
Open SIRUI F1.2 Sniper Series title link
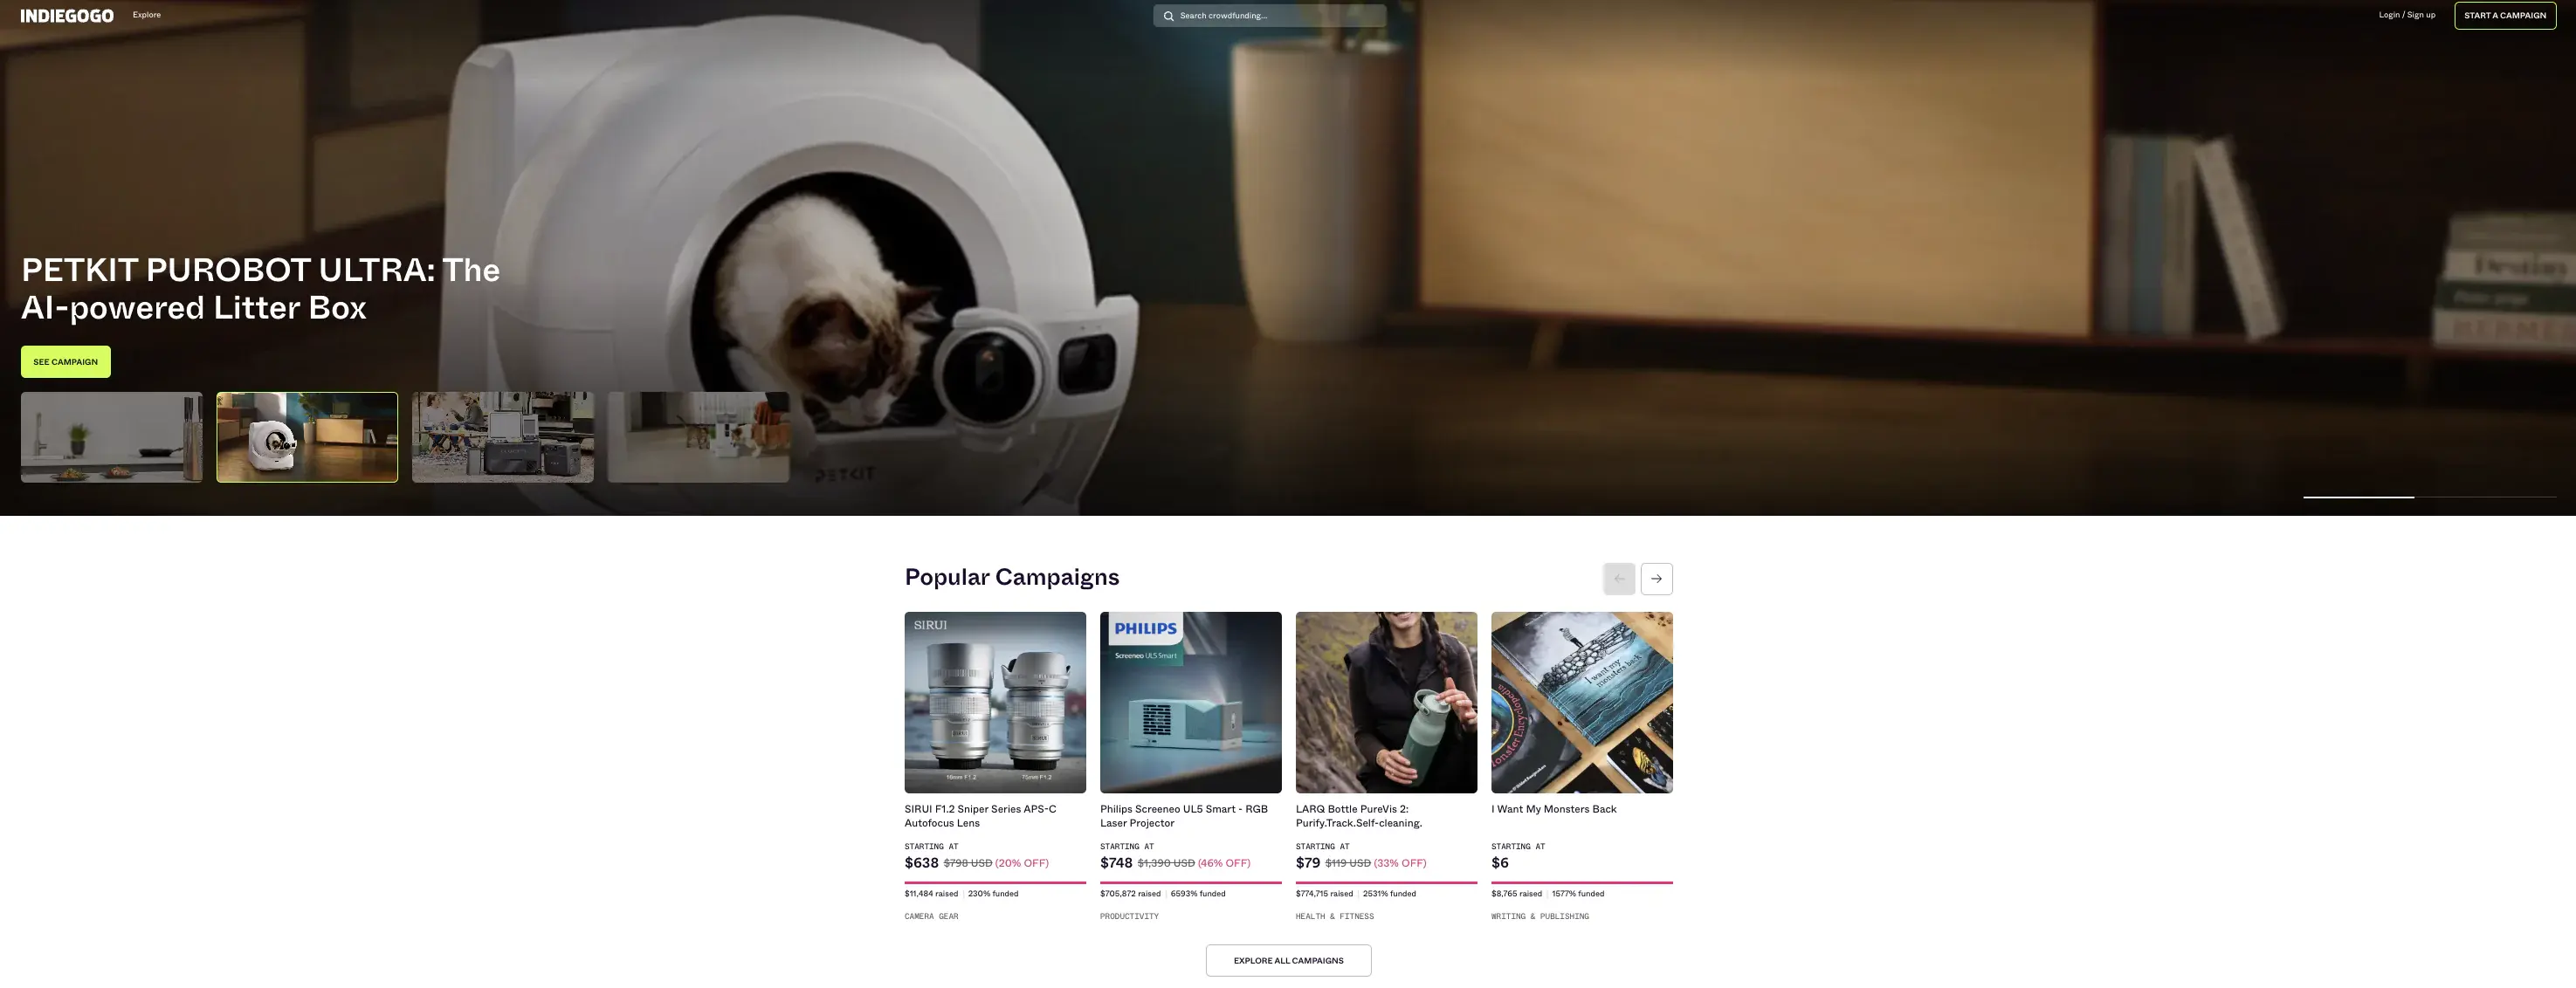[980, 816]
